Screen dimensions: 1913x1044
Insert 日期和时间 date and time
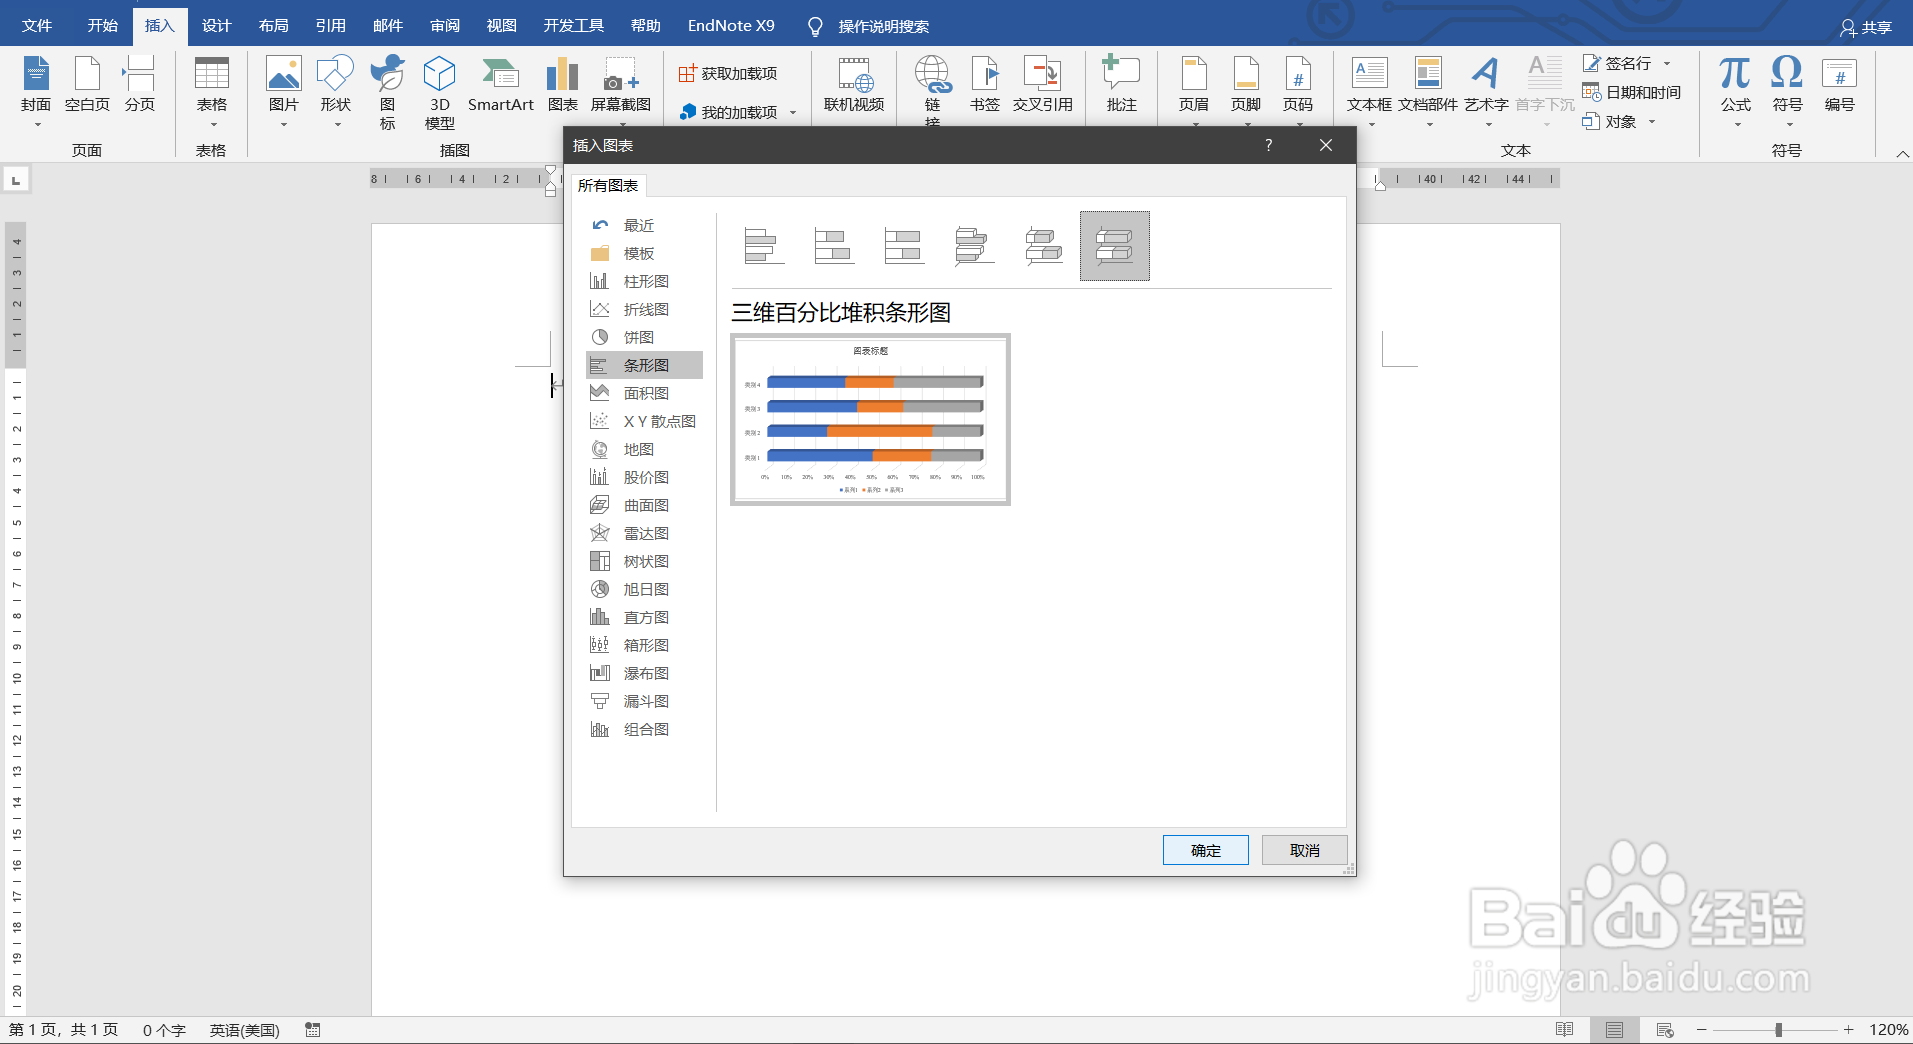1632,92
